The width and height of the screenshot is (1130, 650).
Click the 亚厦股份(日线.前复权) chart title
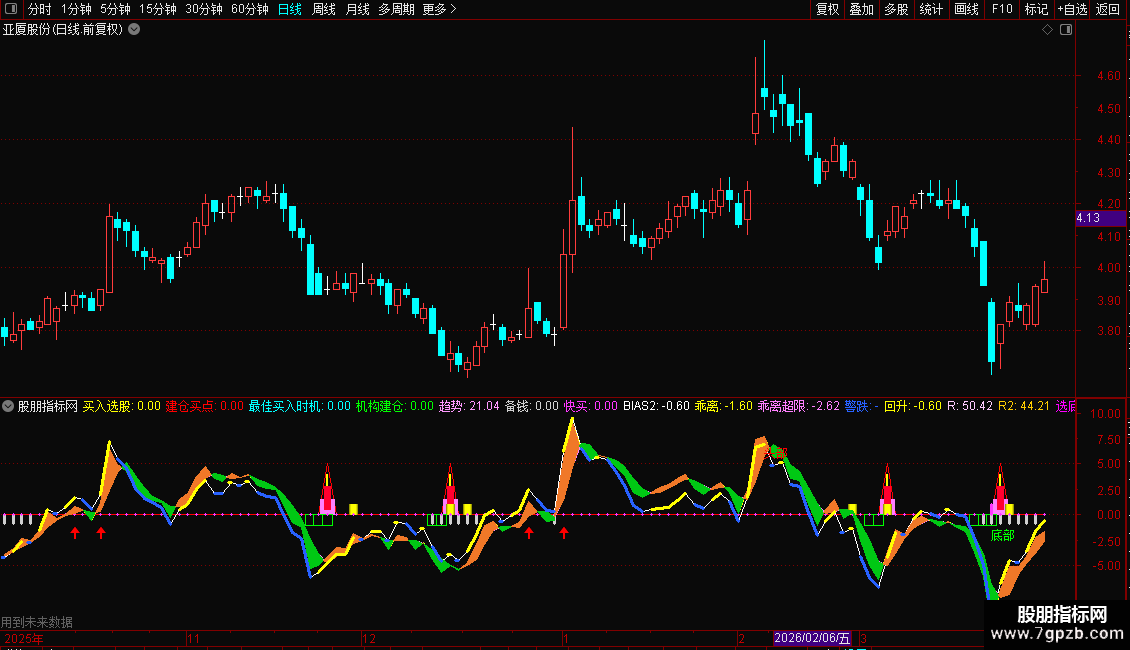pos(63,30)
